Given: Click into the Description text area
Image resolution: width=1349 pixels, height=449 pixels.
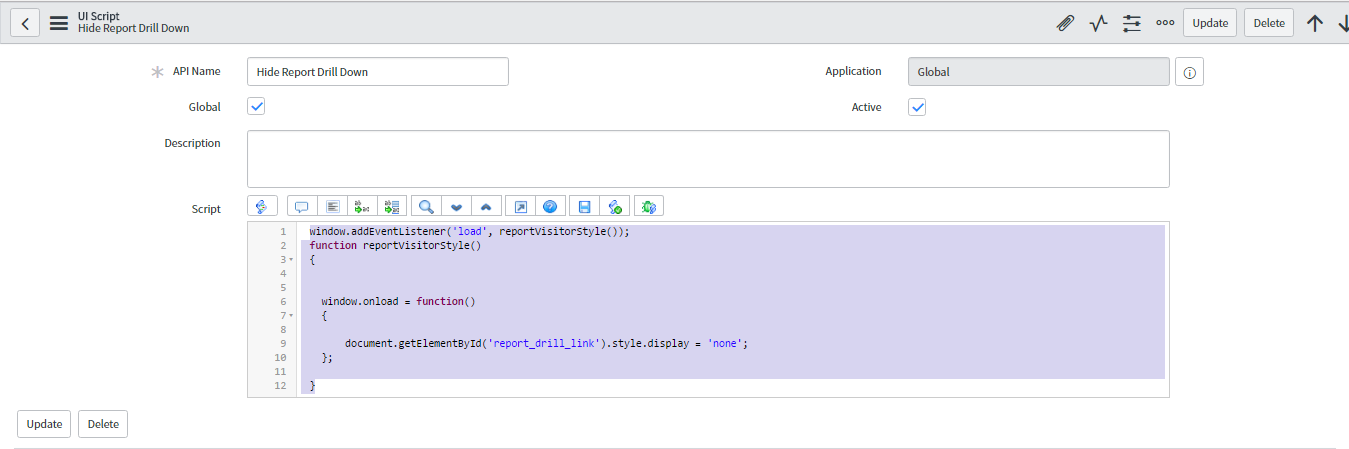Looking at the screenshot, I should [708, 159].
